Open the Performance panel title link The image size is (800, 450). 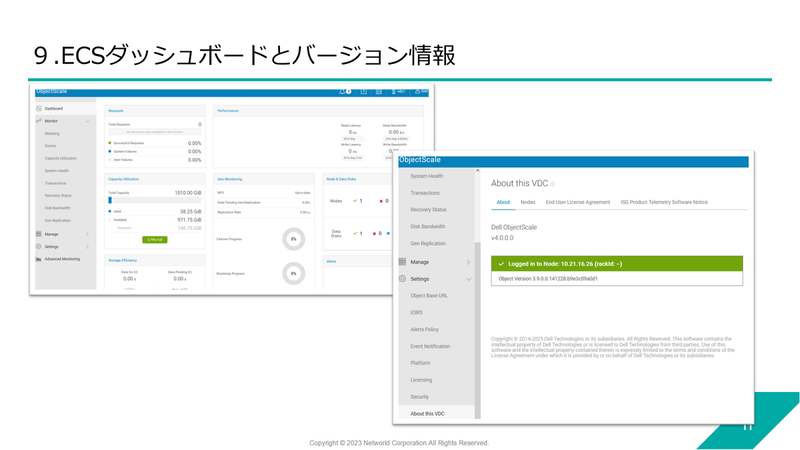[228, 111]
